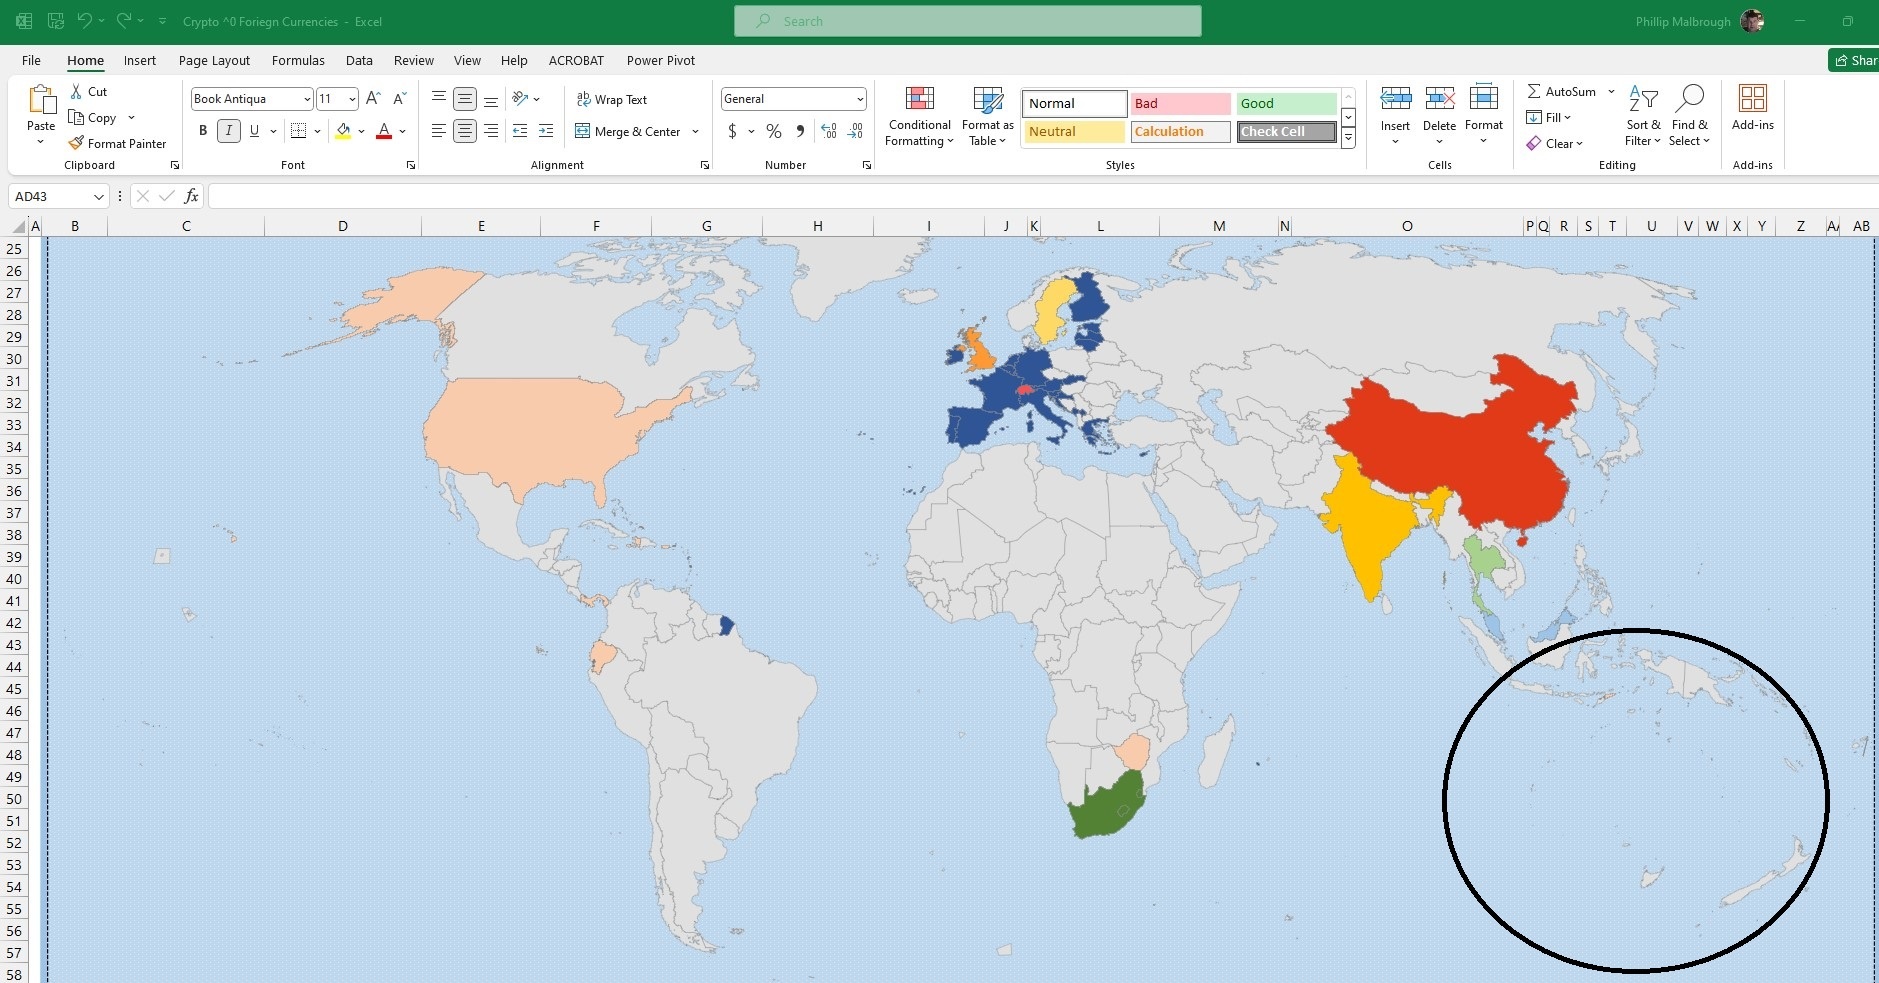Toggle Underline formatting
This screenshot has width=1879, height=983.
click(x=254, y=131)
